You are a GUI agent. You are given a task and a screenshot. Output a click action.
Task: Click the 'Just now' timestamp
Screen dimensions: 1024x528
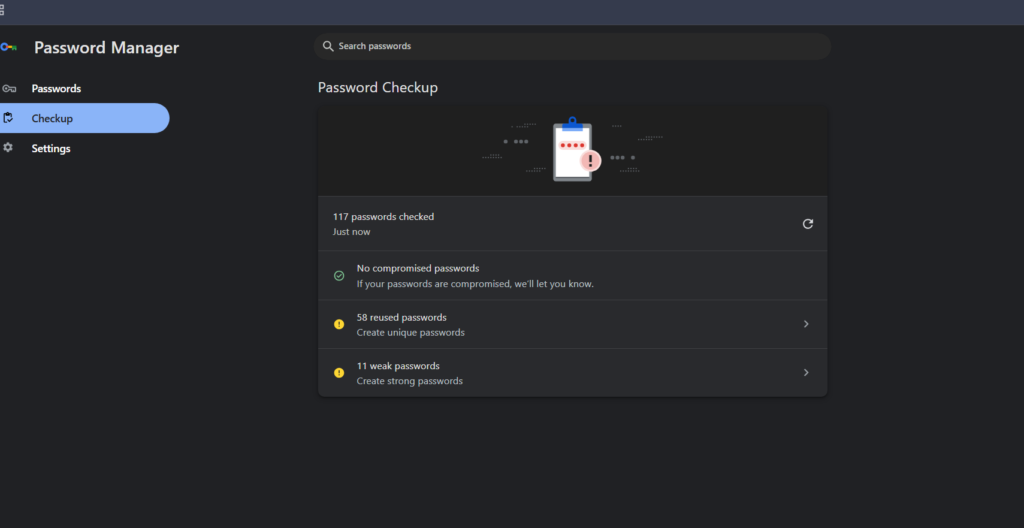click(x=351, y=232)
